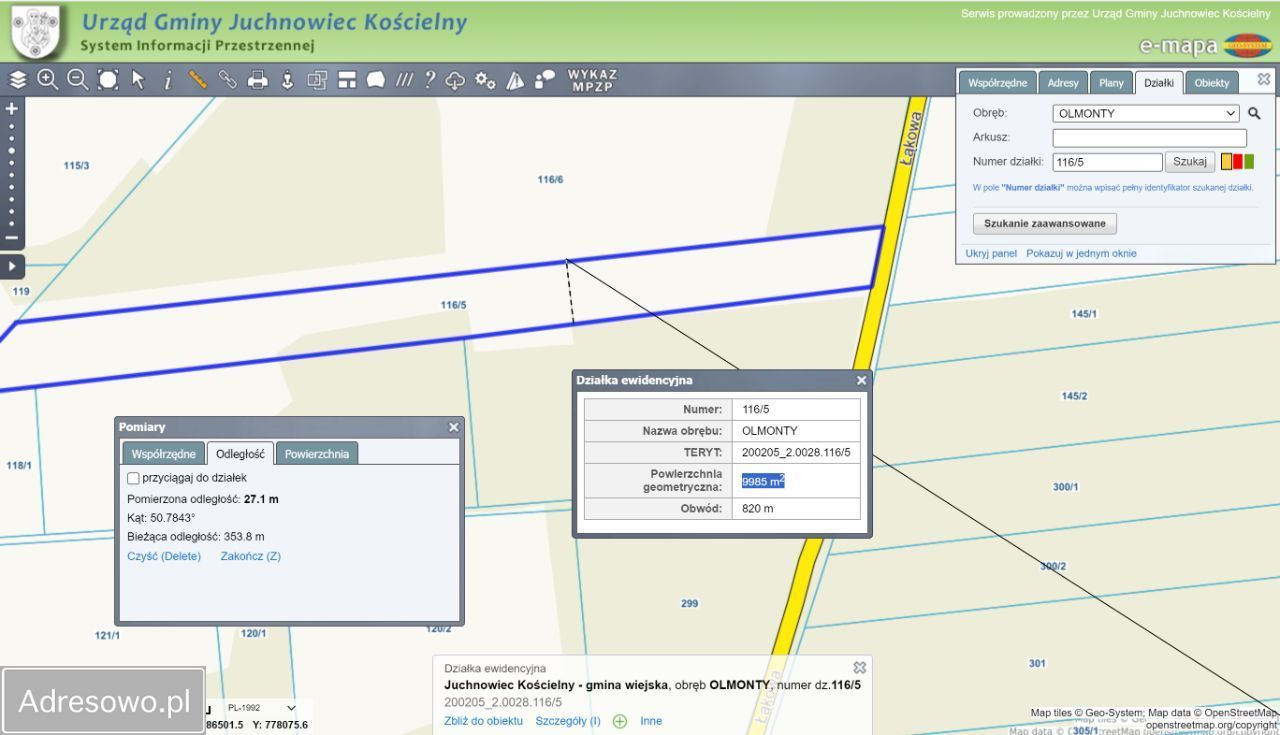Image resolution: width=1280 pixels, height=735 pixels.
Task: Click the question mark help icon
Action: (x=430, y=80)
